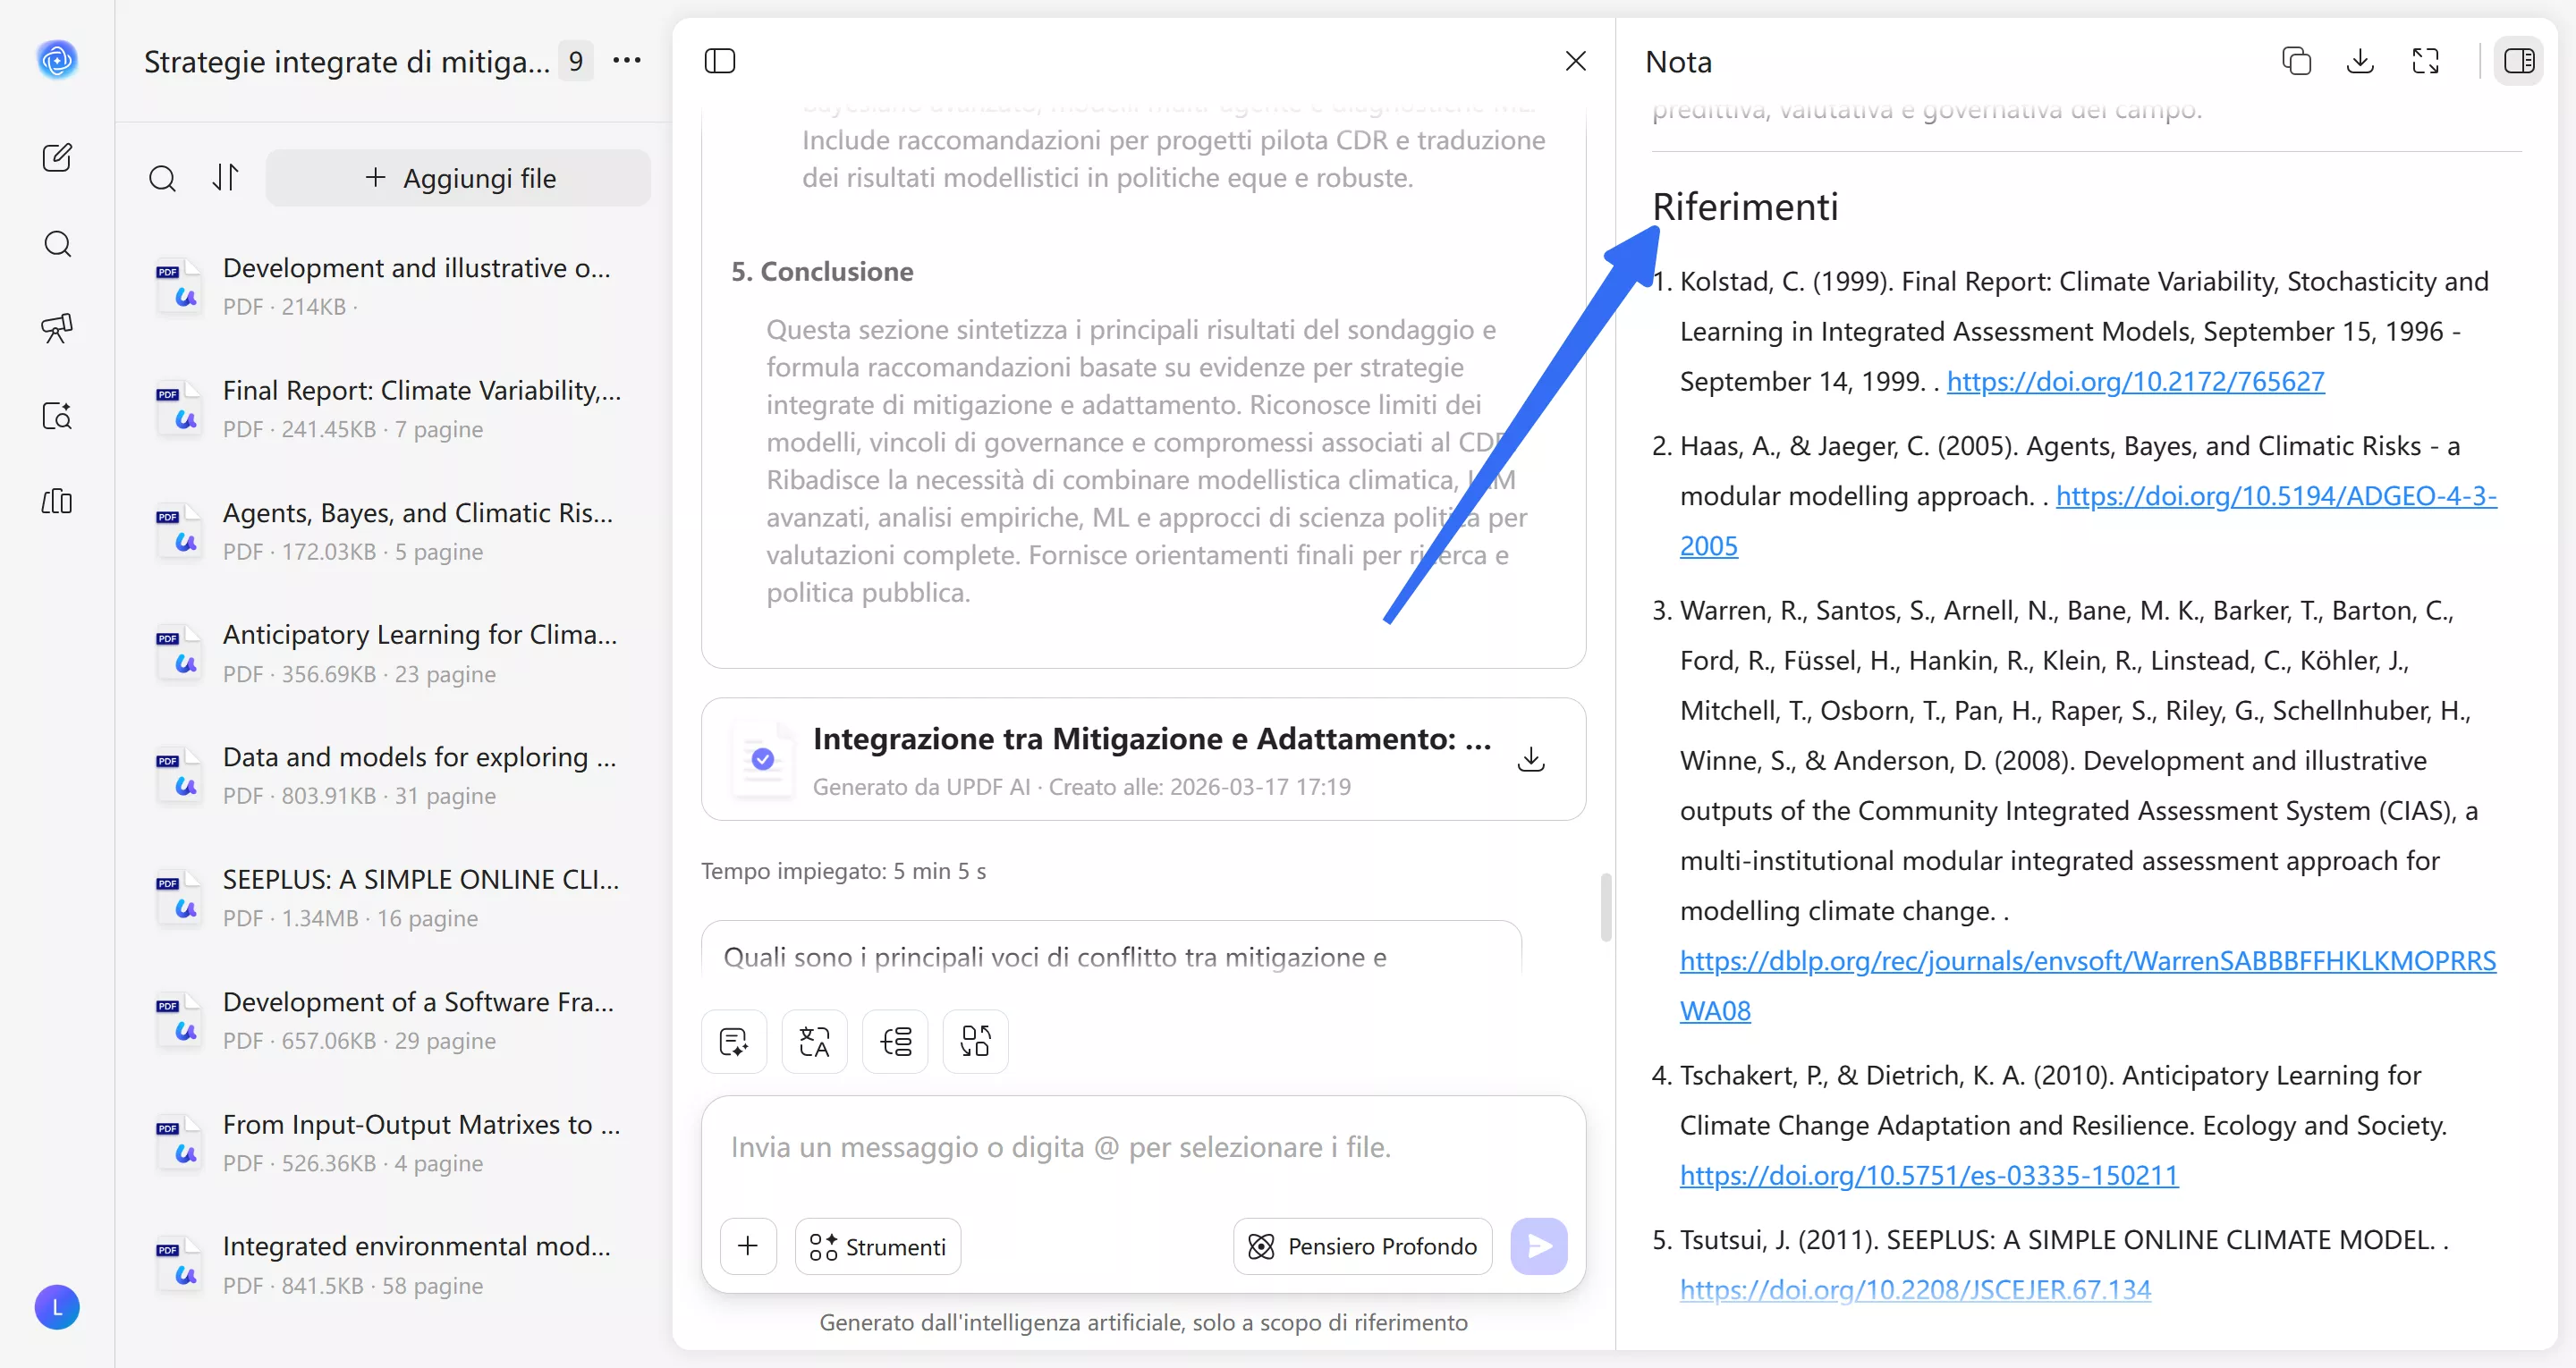
Task: Copy the note with copy icon
Action: (x=2296, y=61)
